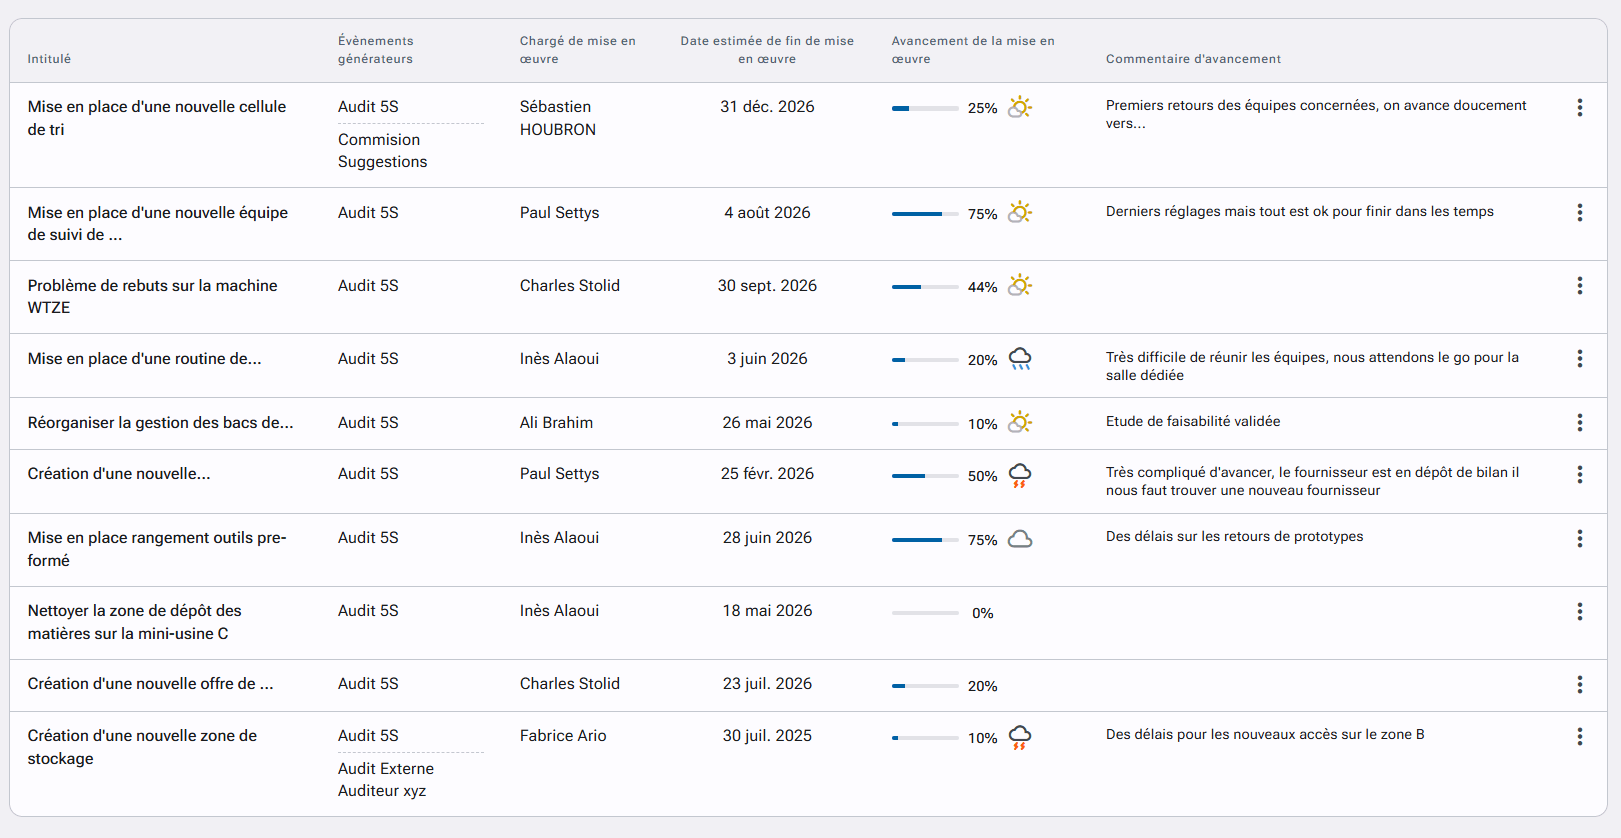Select the name Fabrice Ario
Viewport: 1621px width, 838px height.
563,736
